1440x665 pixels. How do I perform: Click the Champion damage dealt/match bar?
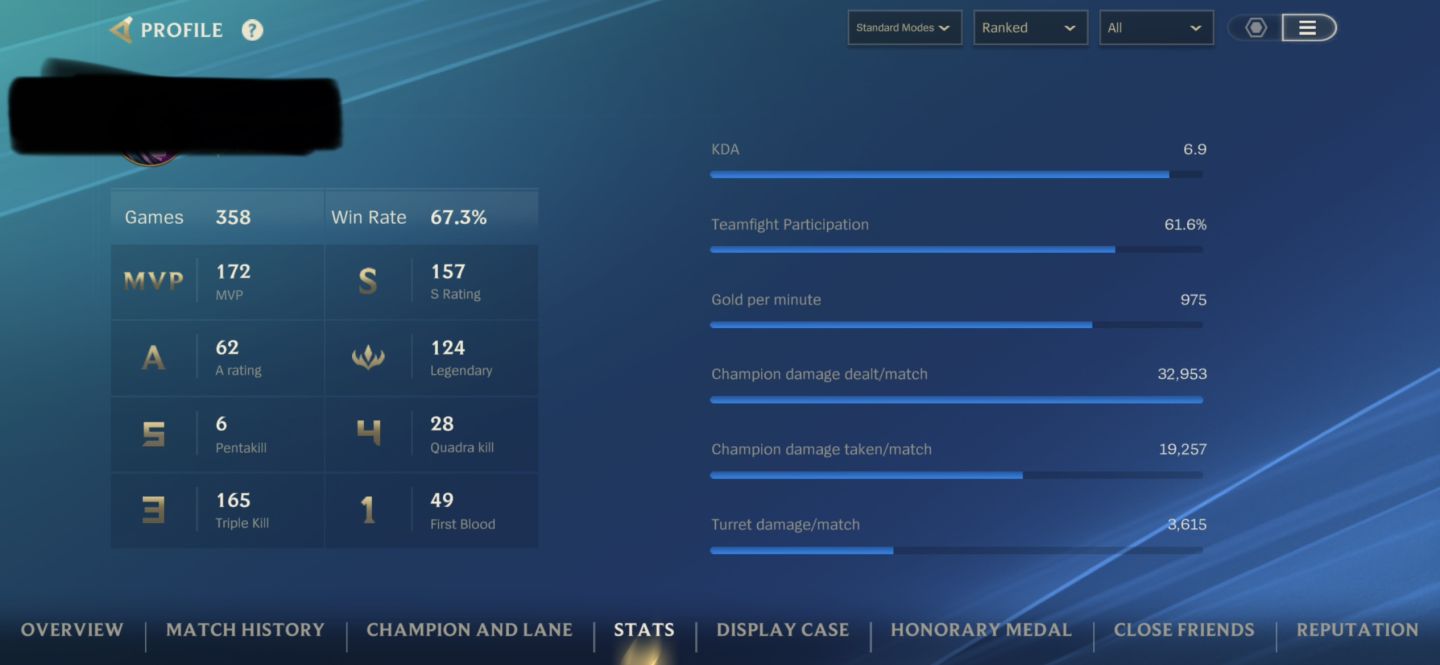tap(956, 400)
